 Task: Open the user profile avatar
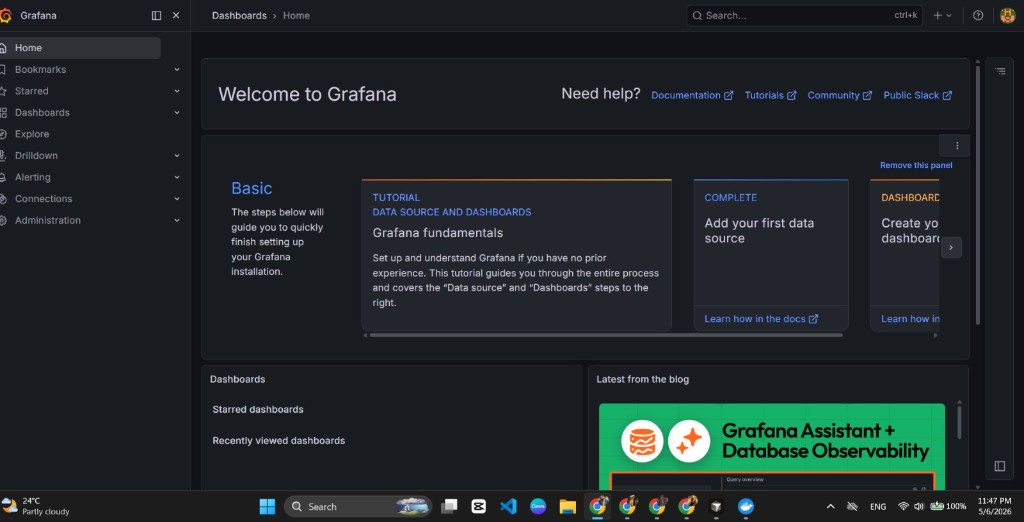pyautogui.click(x=1007, y=16)
